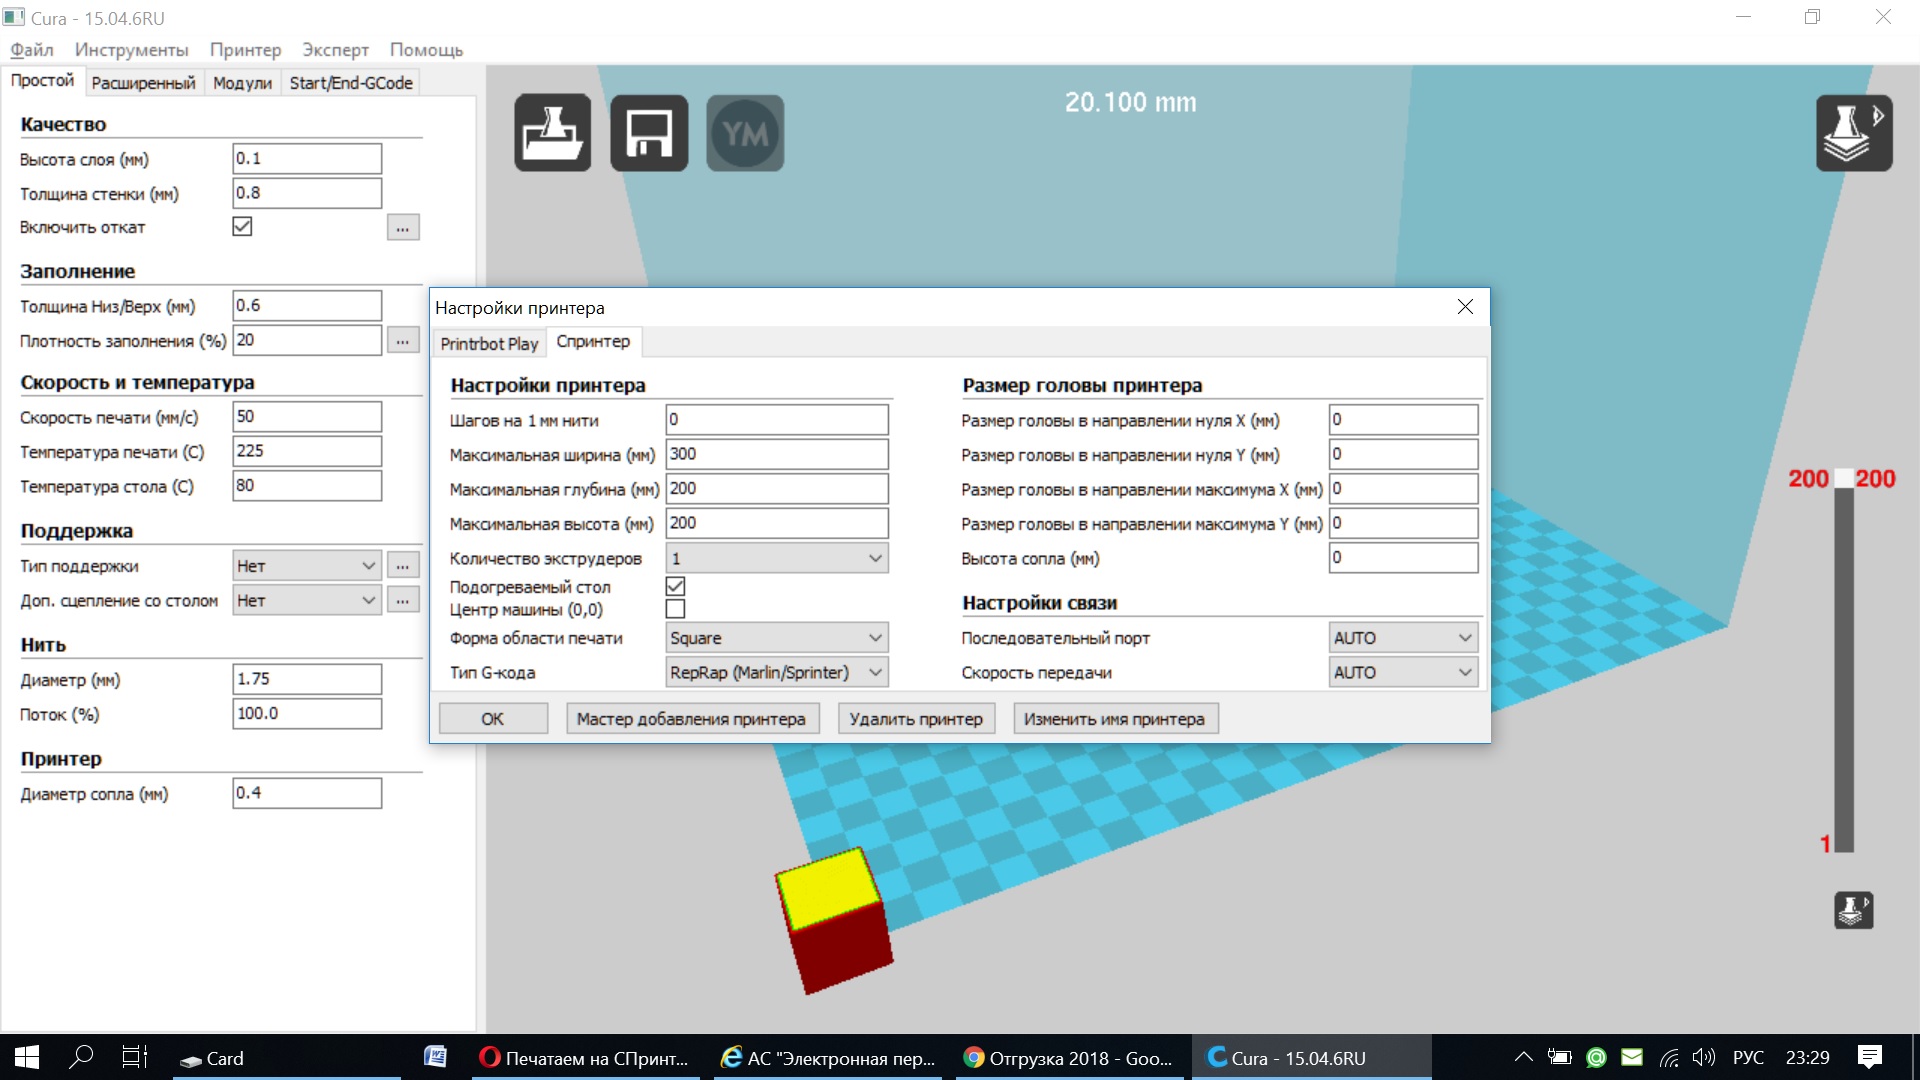Toggle the Включить откат checkbox

[x=242, y=227]
